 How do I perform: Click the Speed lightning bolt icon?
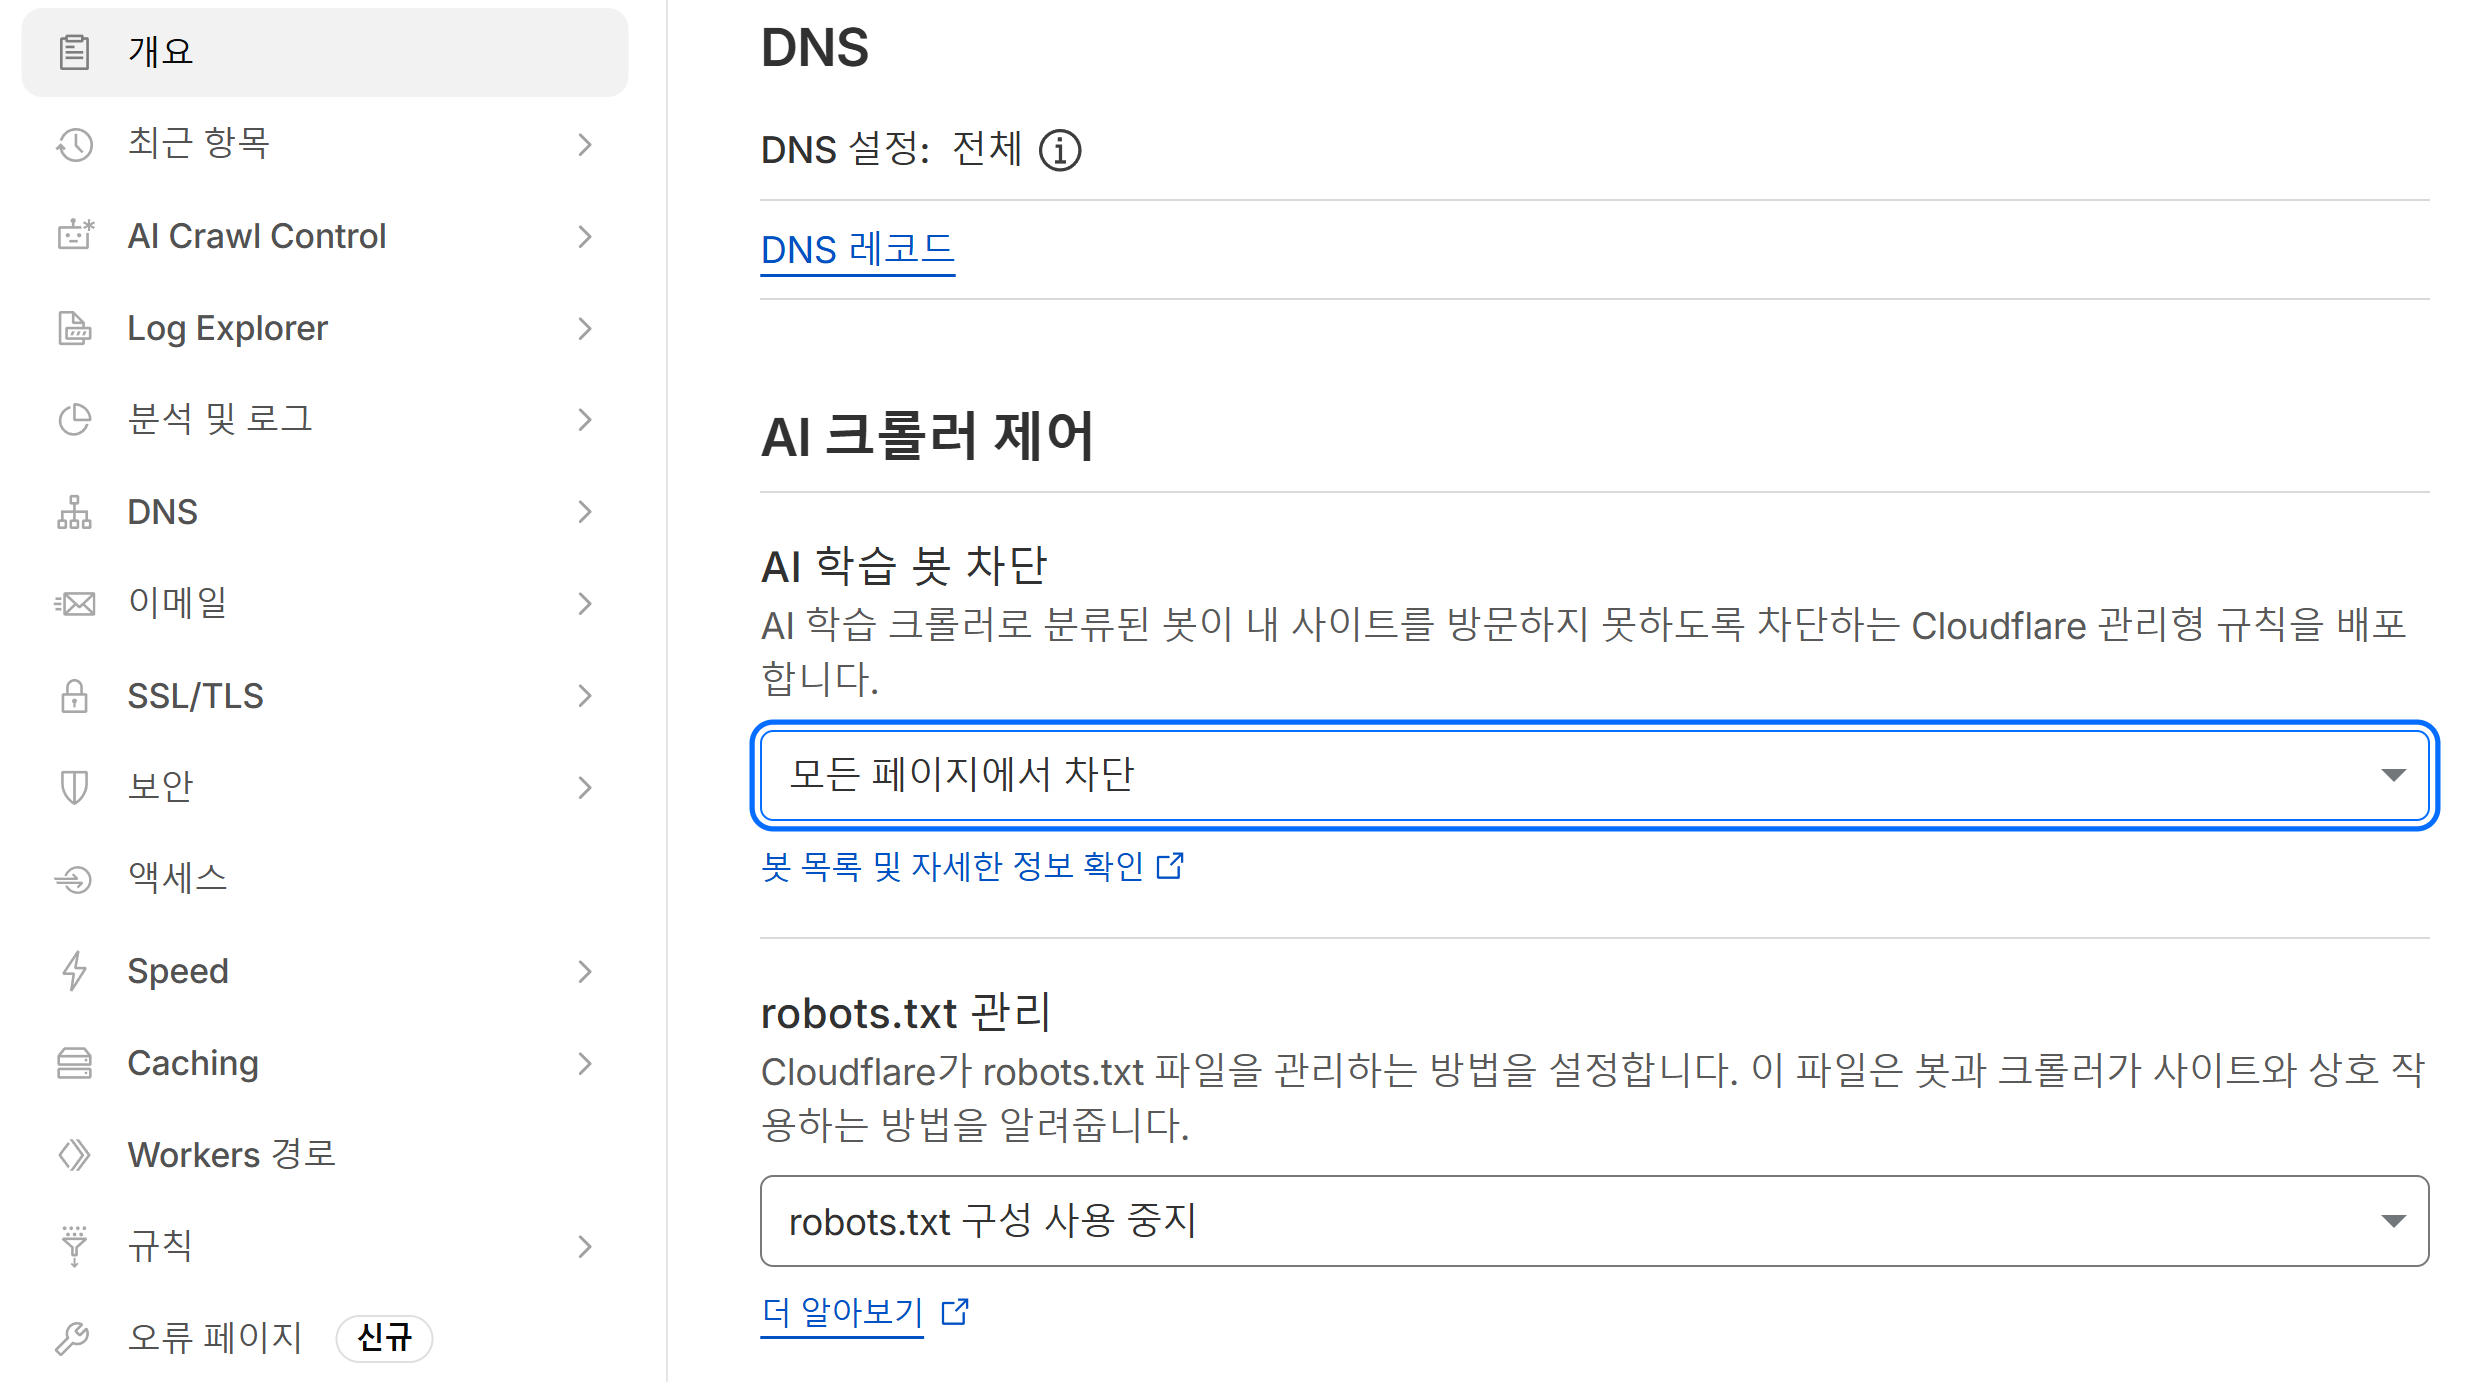(75, 971)
